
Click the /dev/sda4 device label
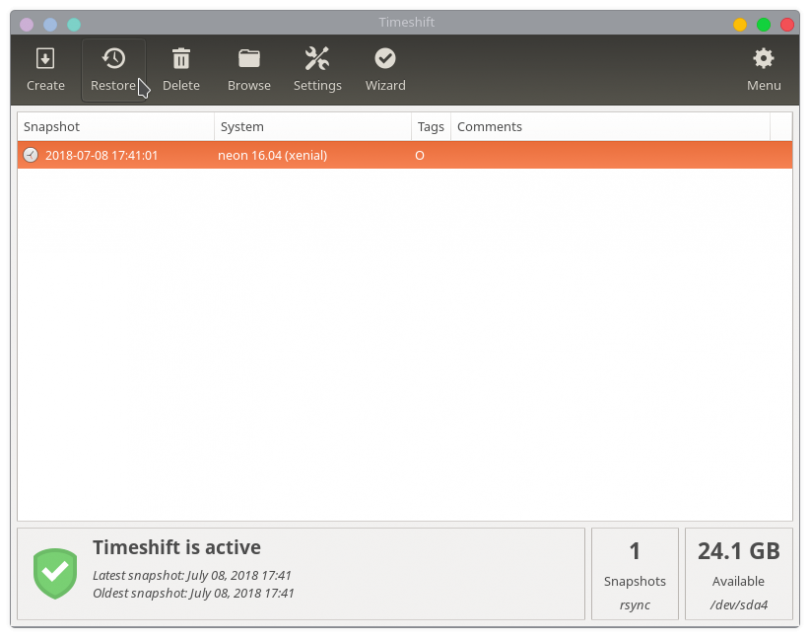click(x=738, y=604)
